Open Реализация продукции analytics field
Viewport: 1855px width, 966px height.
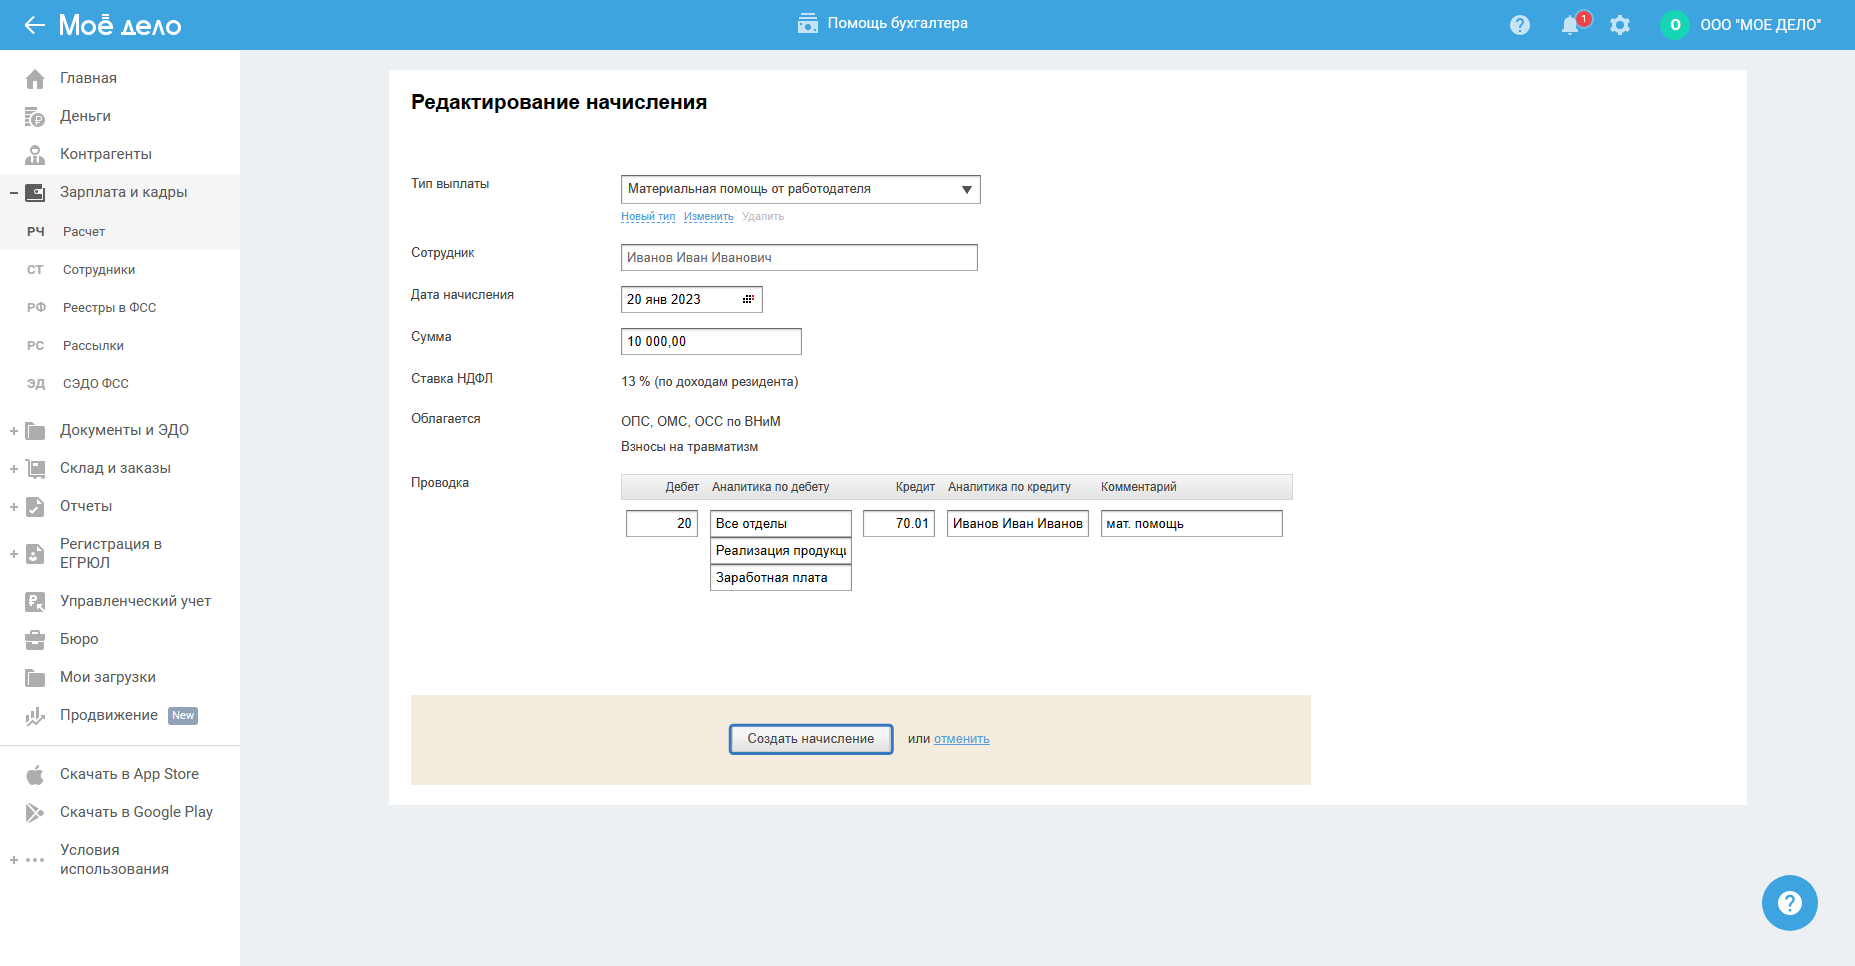pos(781,550)
